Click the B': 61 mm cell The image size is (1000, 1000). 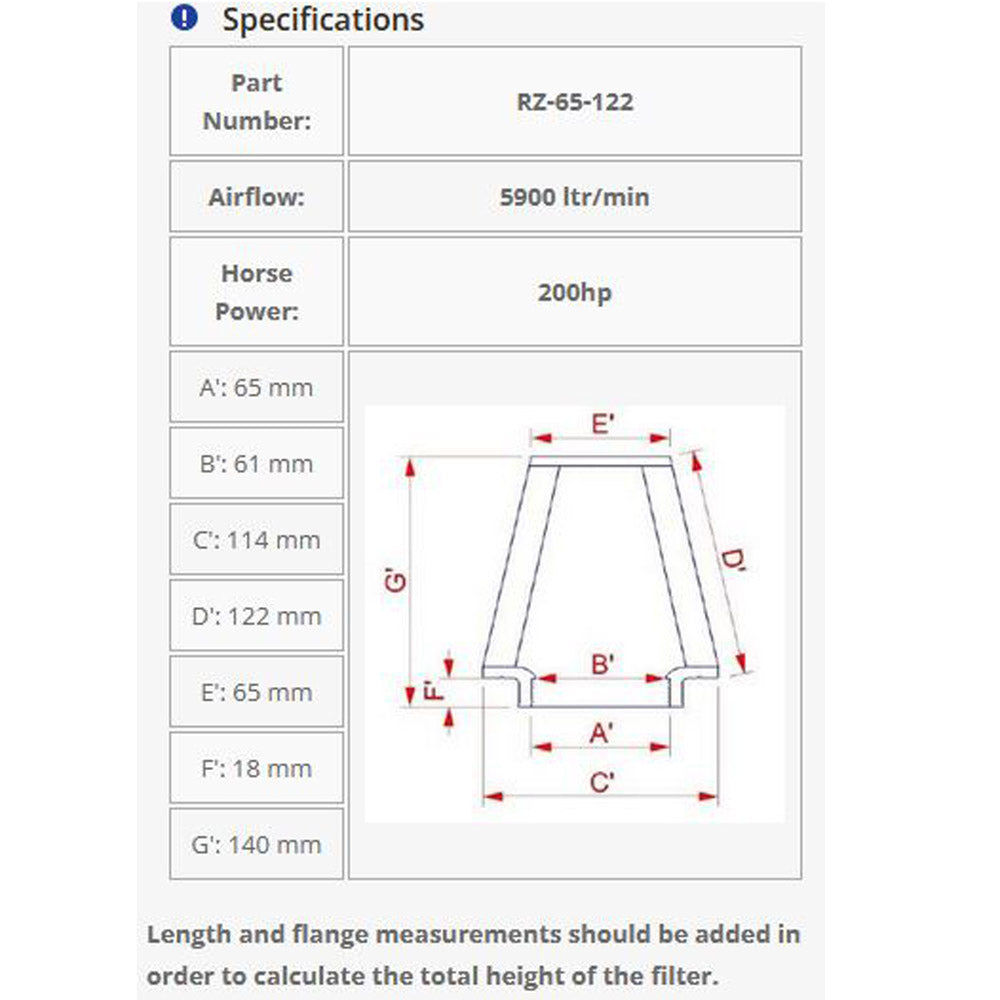click(256, 463)
